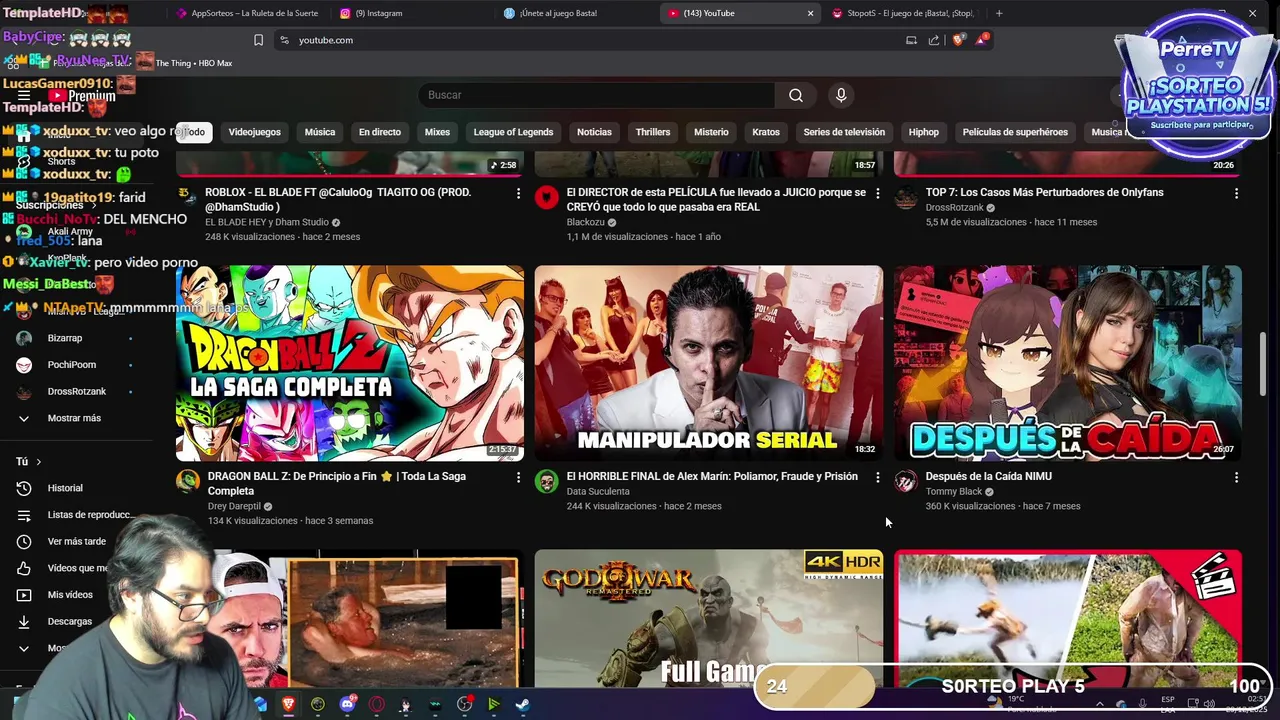Open options menu for TOP 7 Onlyfans video
The width and height of the screenshot is (1280, 720).
pyautogui.click(x=1236, y=193)
